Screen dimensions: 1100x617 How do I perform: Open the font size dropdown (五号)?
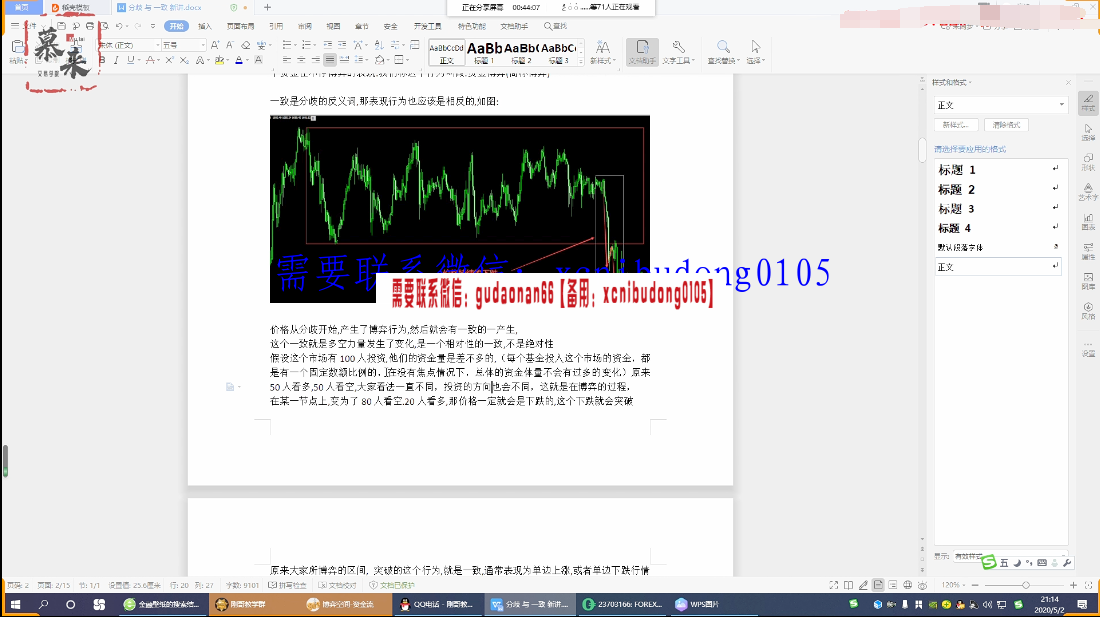(x=203, y=45)
